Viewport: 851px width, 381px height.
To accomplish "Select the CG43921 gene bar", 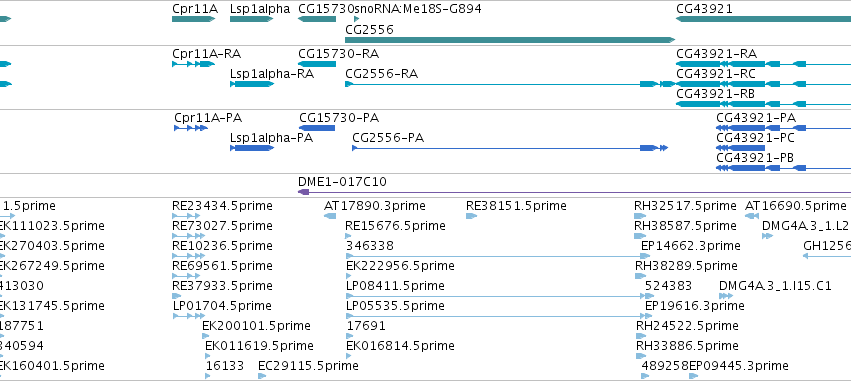I will (763, 19).
